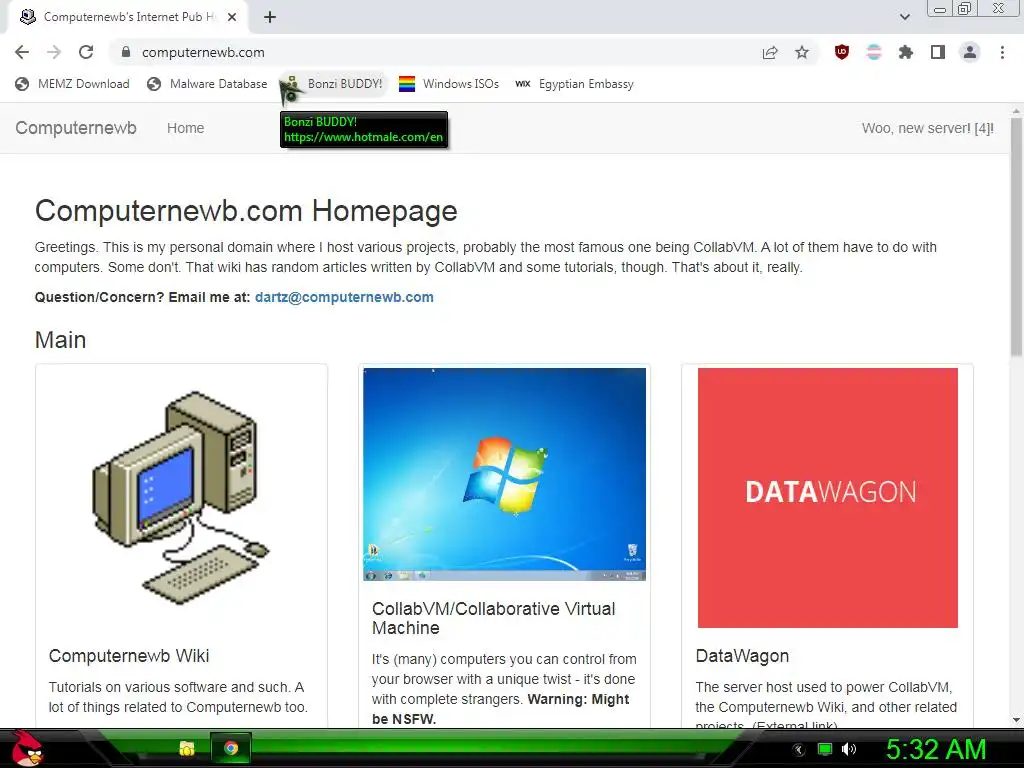
Task: Click the forward navigation arrow
Action: point(54,52)
